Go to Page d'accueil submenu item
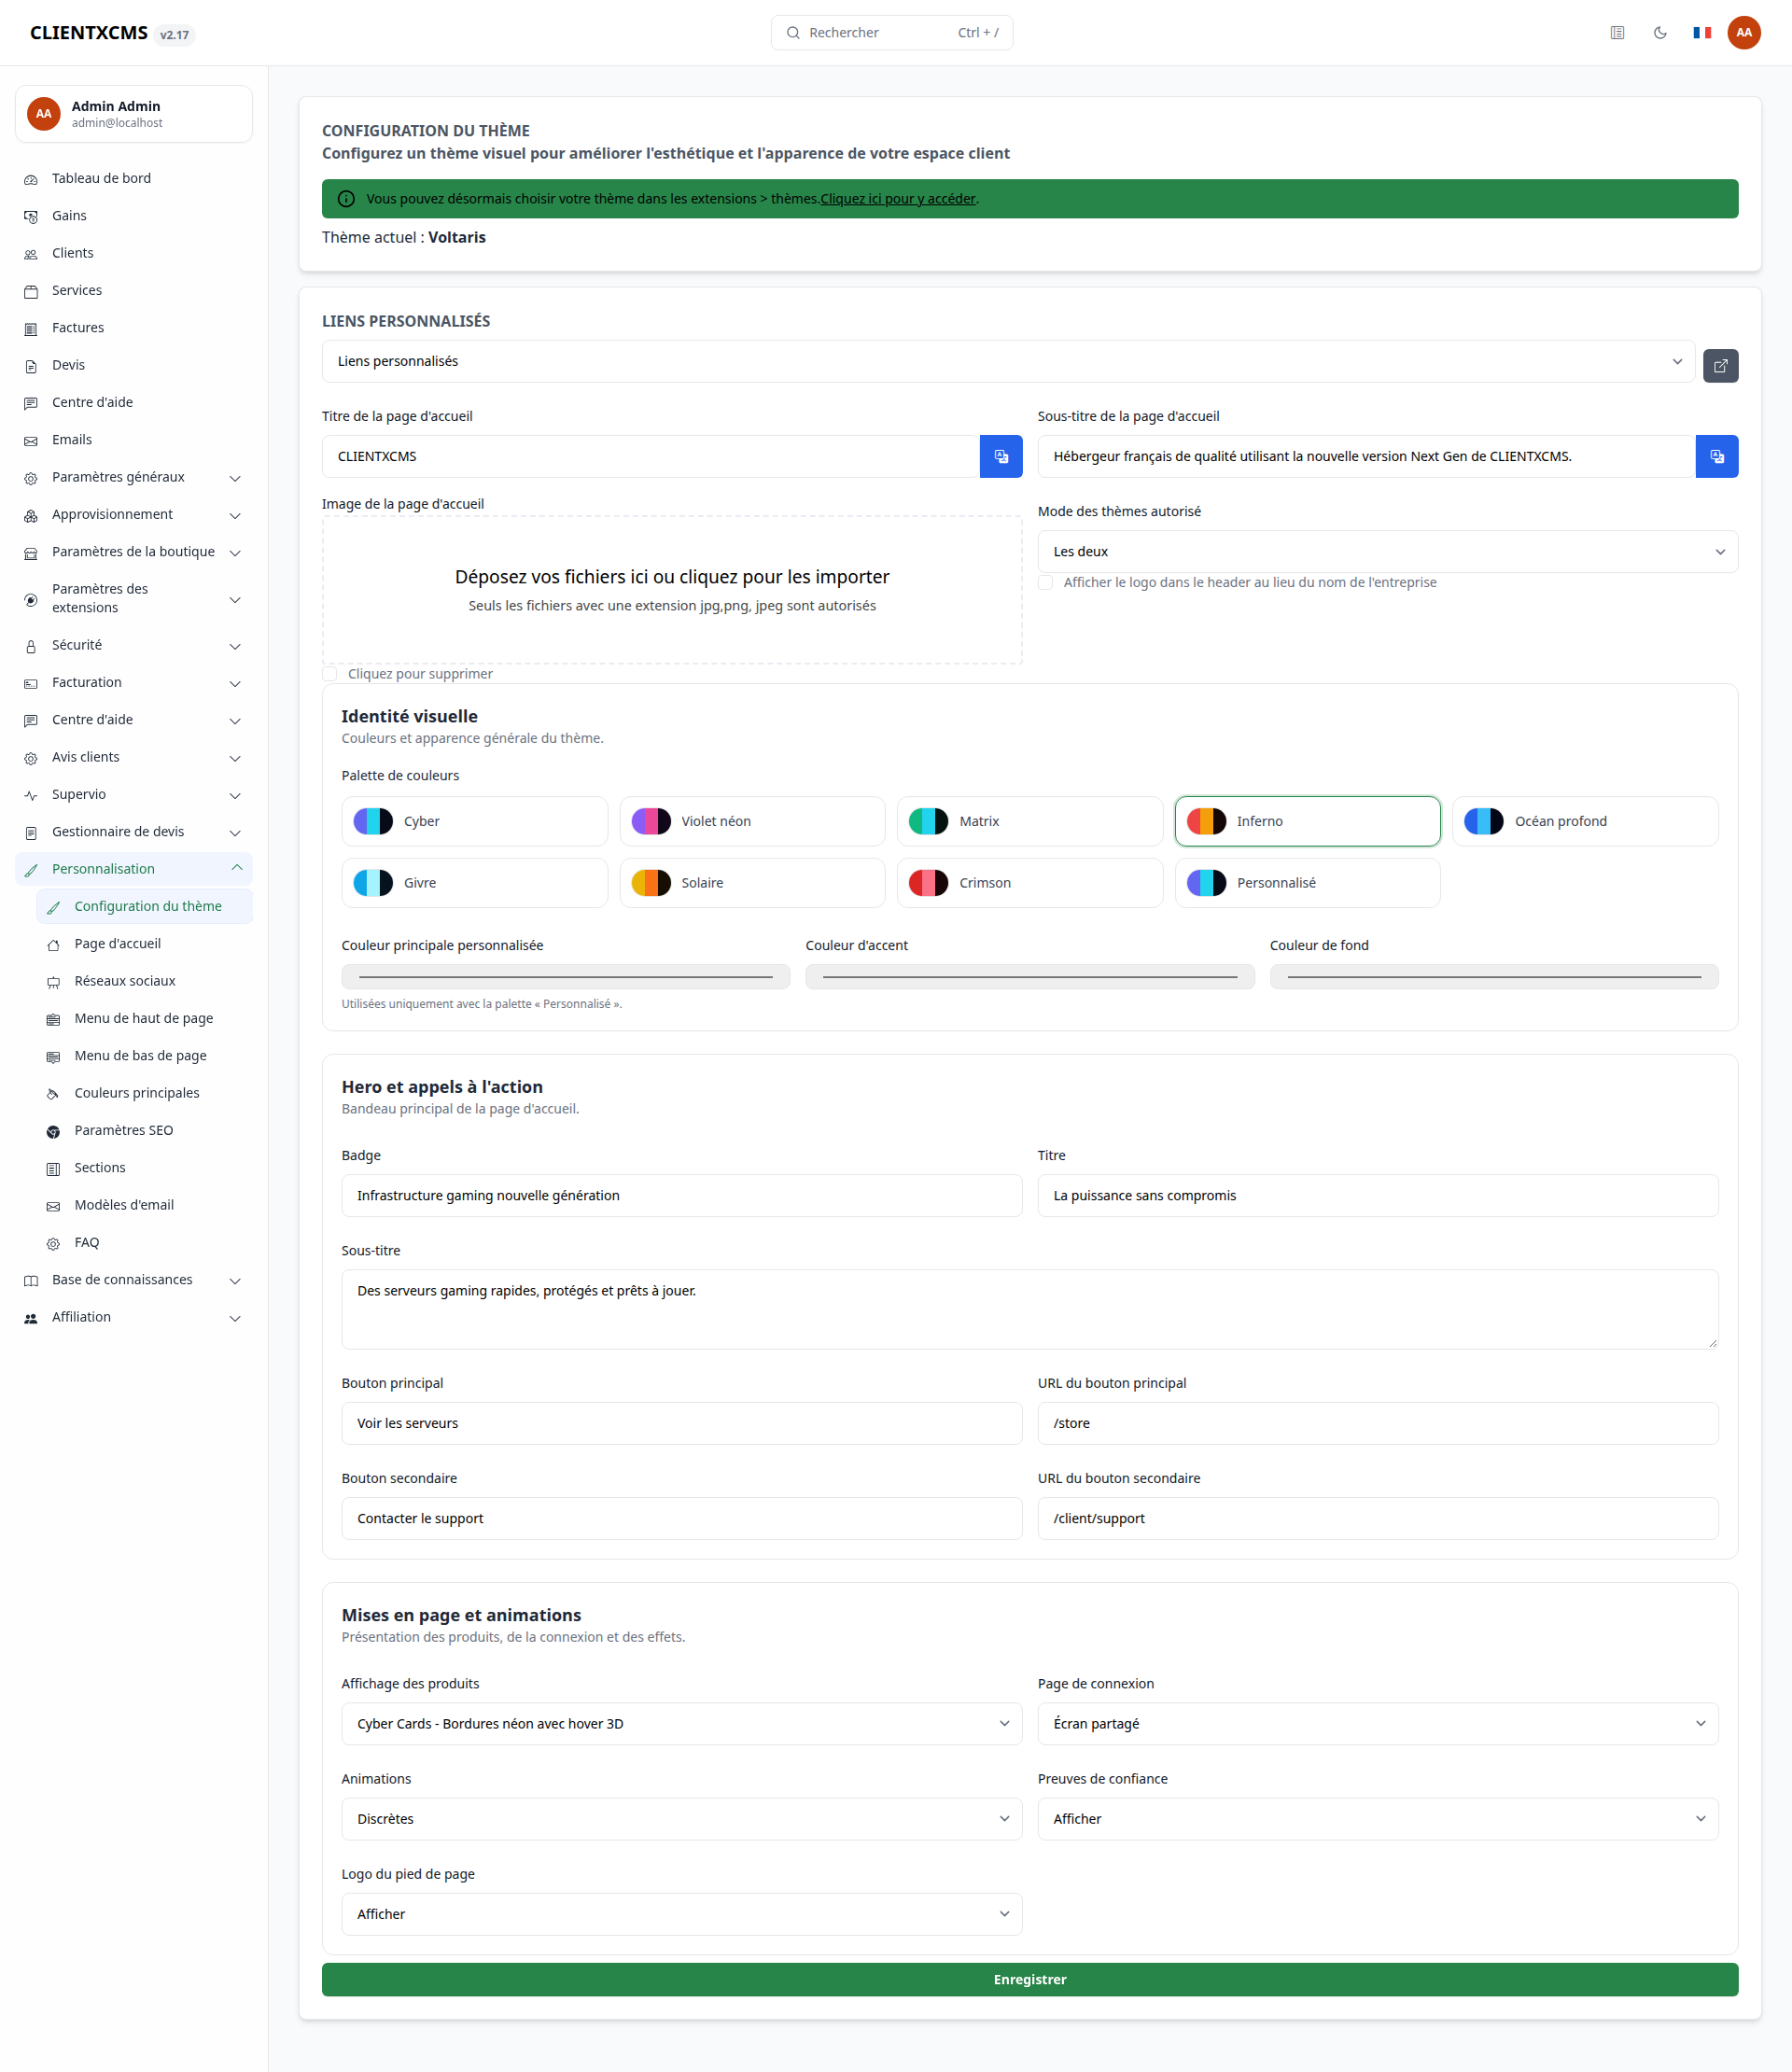1792x2072 pixels. pyautogui.click(x=144, y=944)
